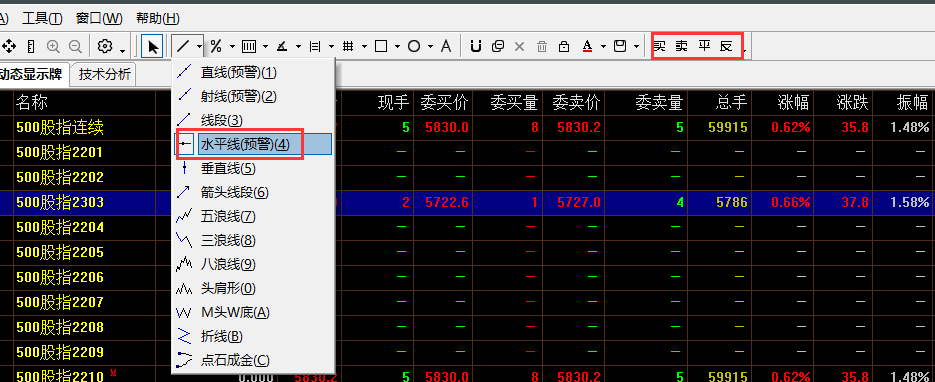
Task: Expand the angle tool dropdown arrow
Action: click(298, 46)
